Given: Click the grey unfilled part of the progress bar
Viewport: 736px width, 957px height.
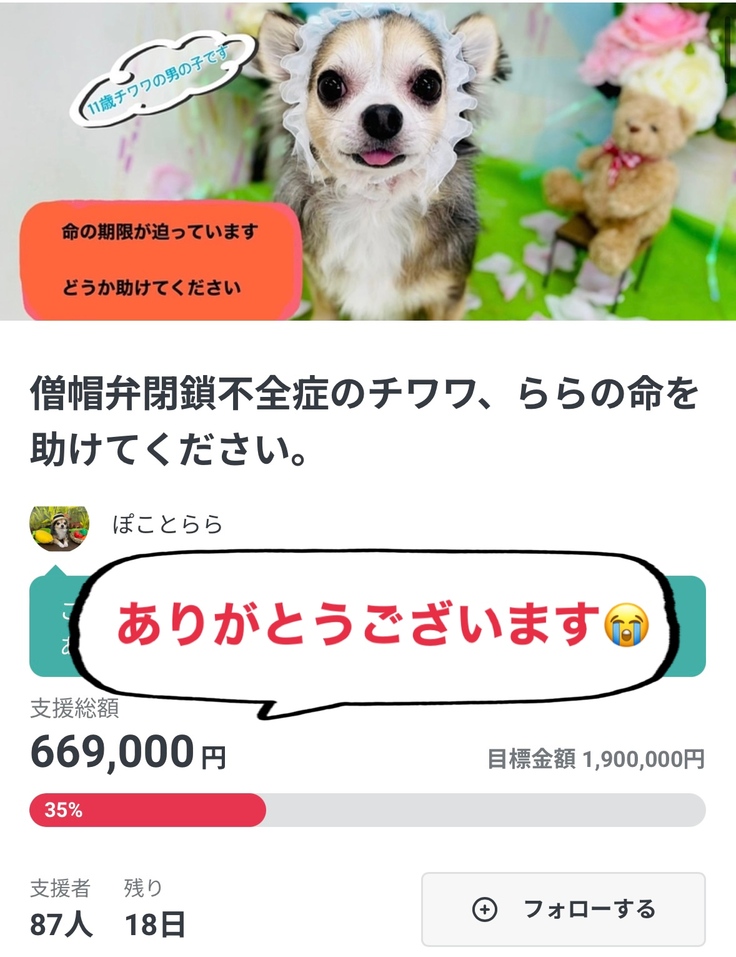Looking at the screenshot, I should (486, 810).
